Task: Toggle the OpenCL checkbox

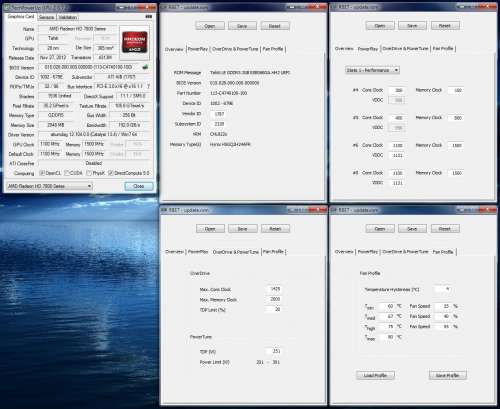Action: click(42, 173)
